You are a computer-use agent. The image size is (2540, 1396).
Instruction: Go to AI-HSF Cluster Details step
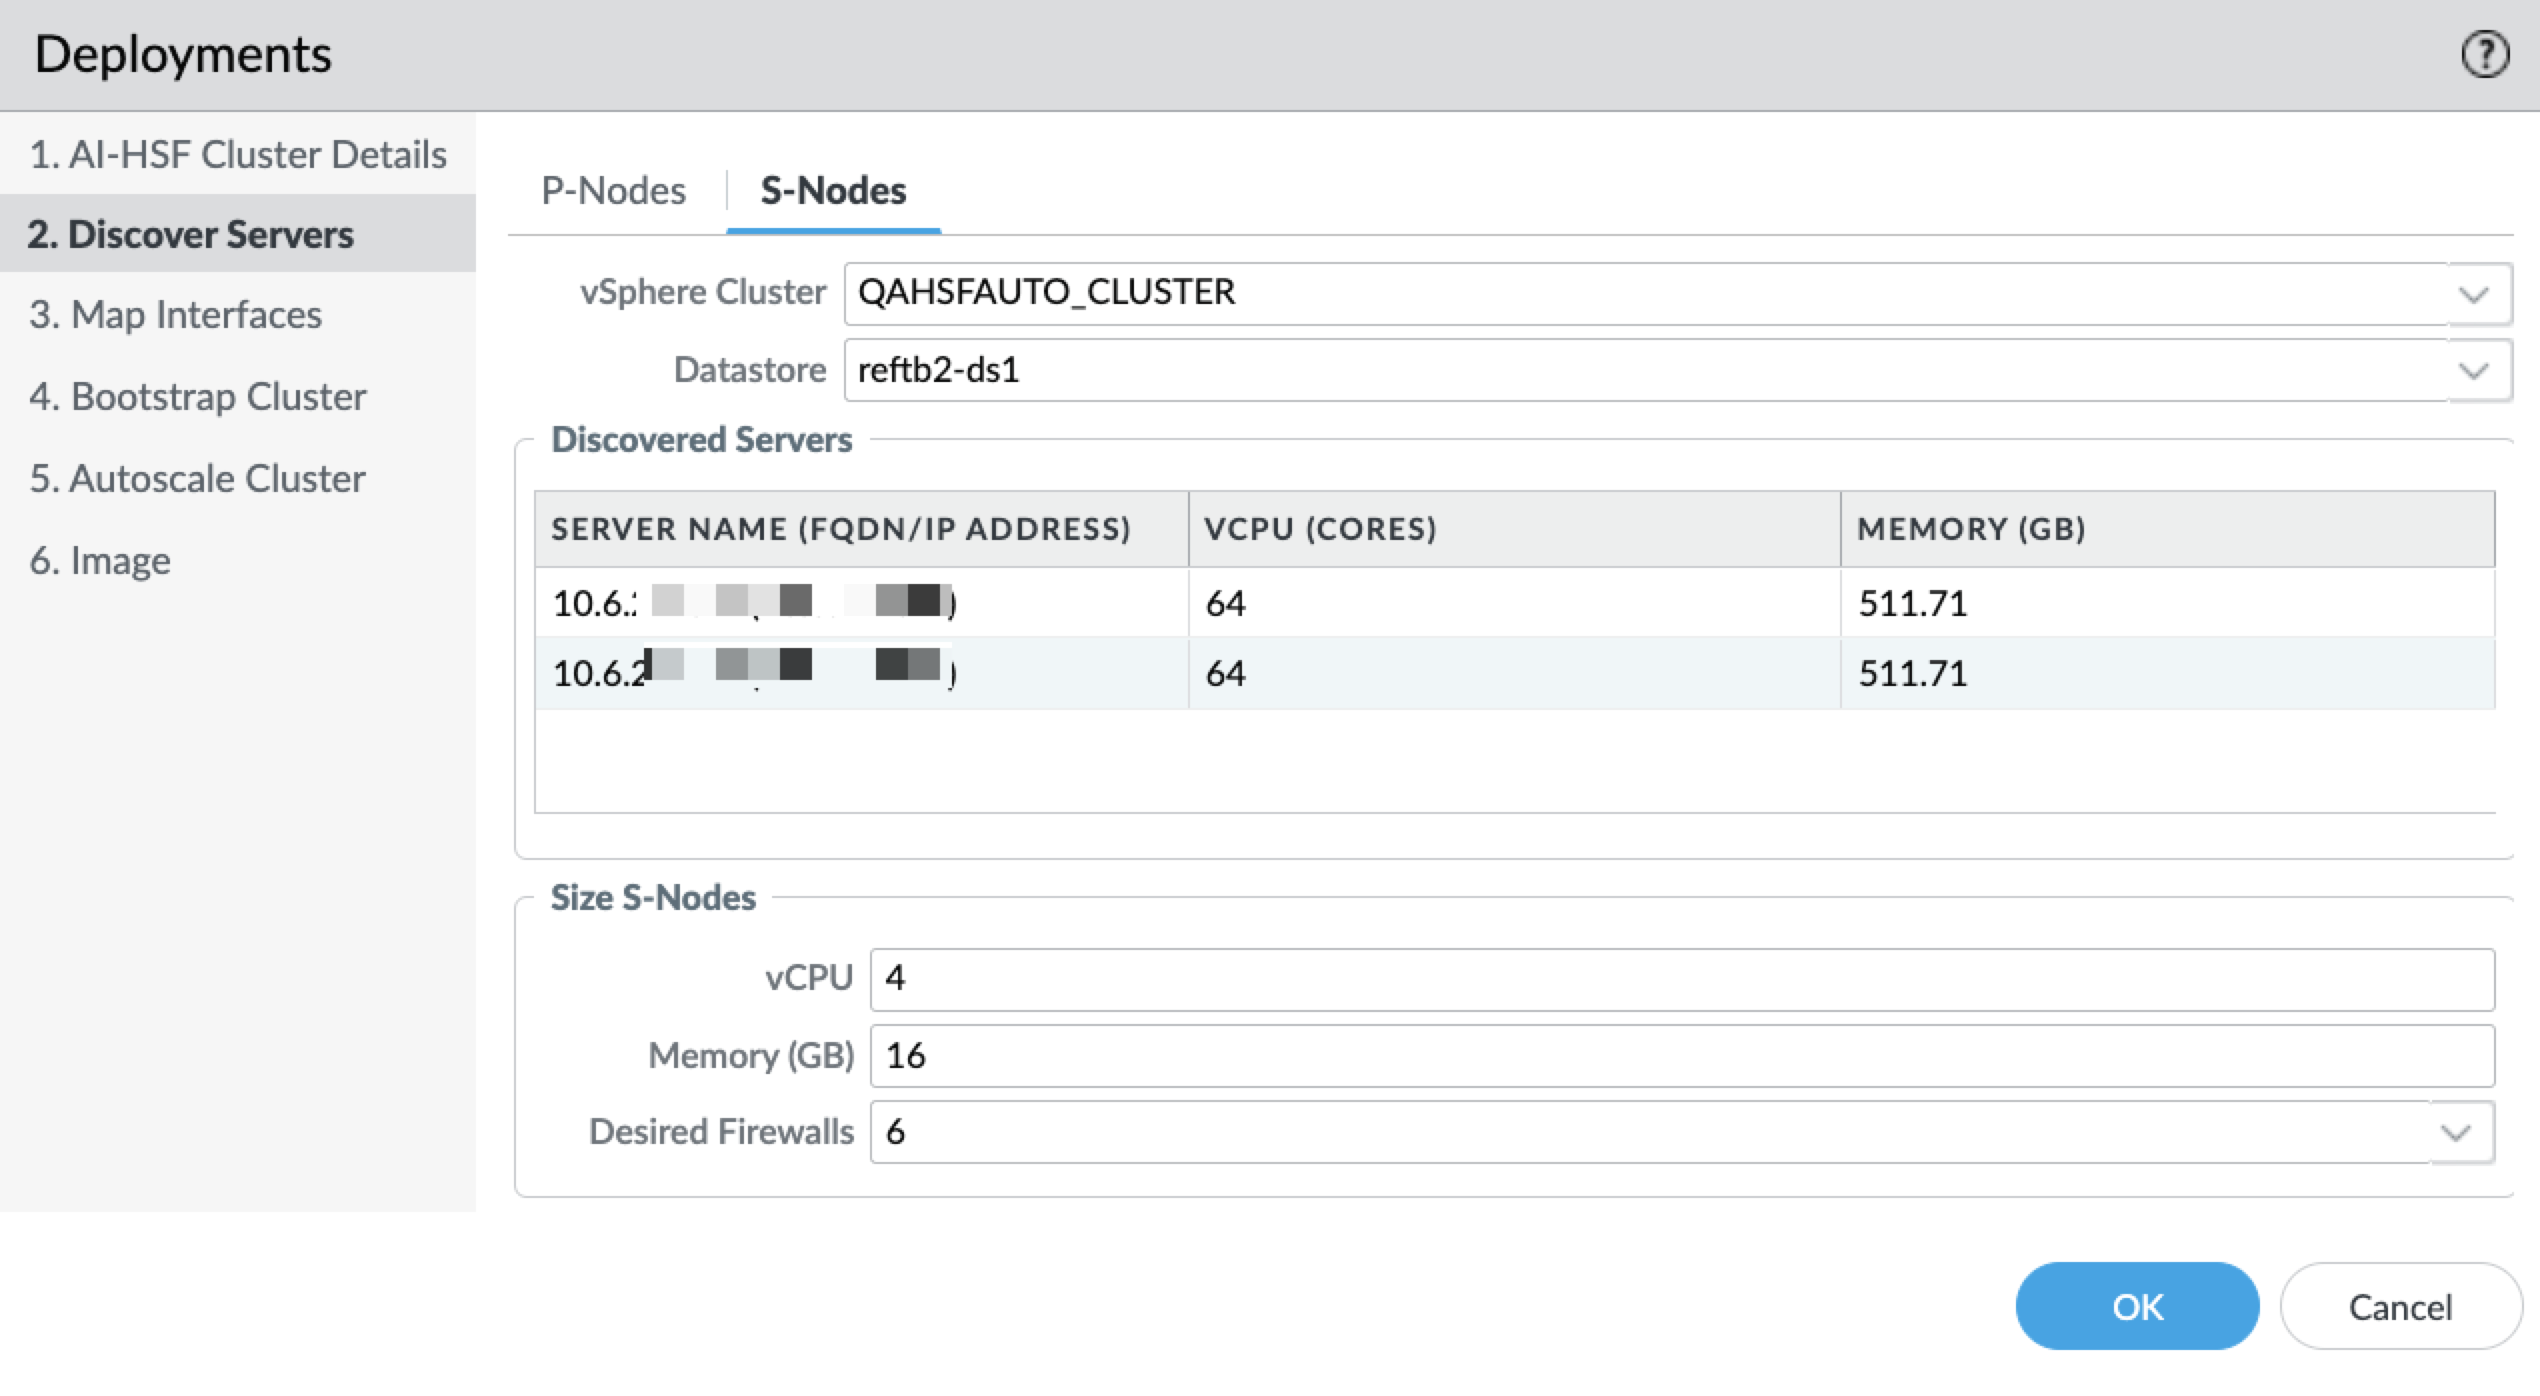click(x=238, y=155)
